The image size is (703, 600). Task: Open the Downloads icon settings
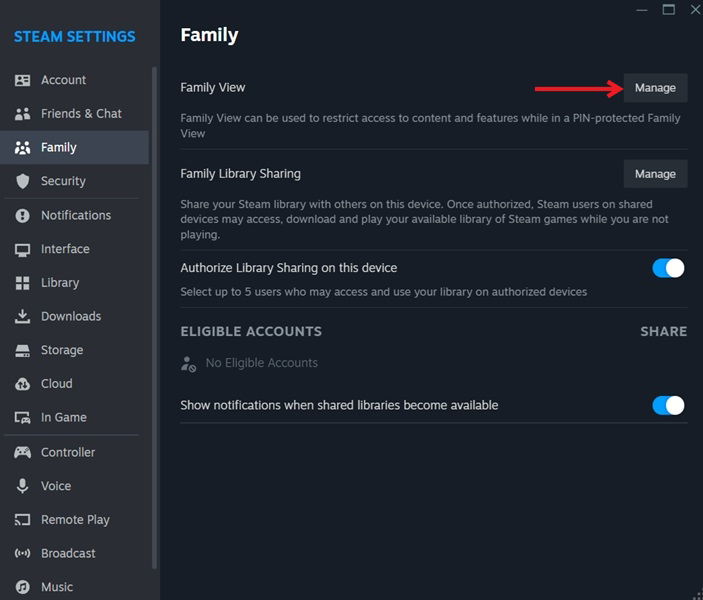(22, 316)
